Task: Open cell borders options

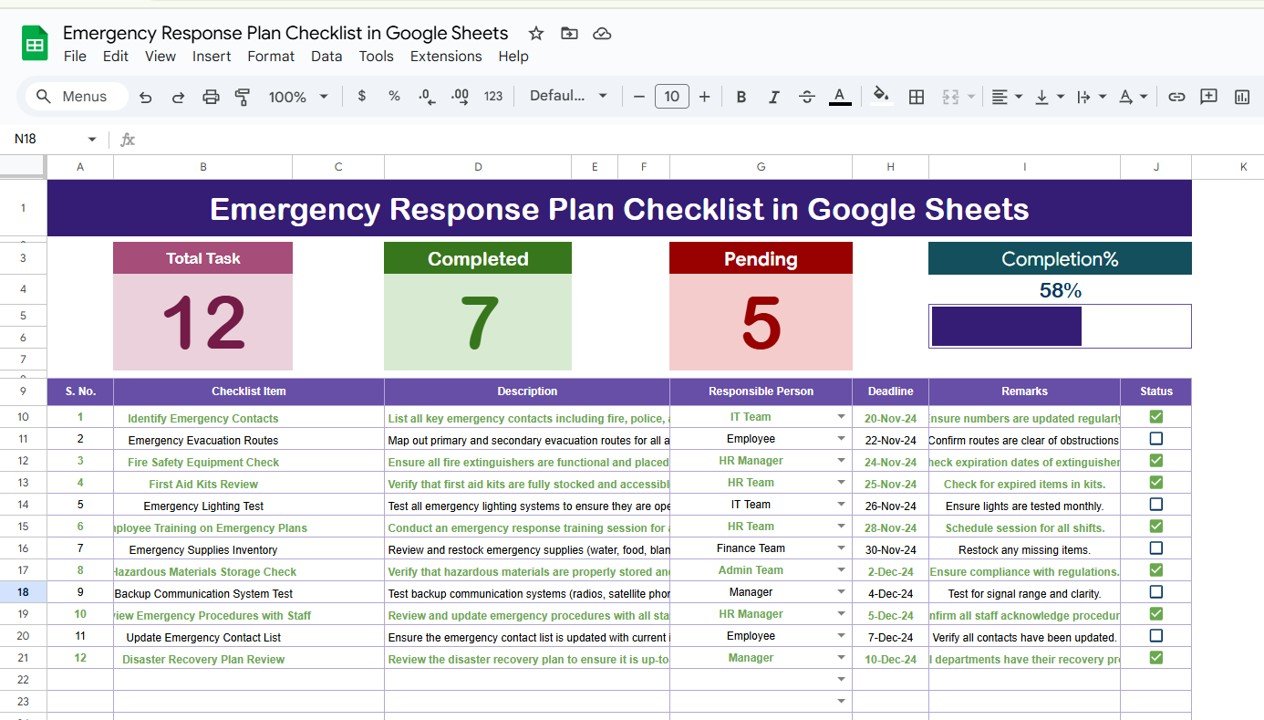Action: (916, 96)
